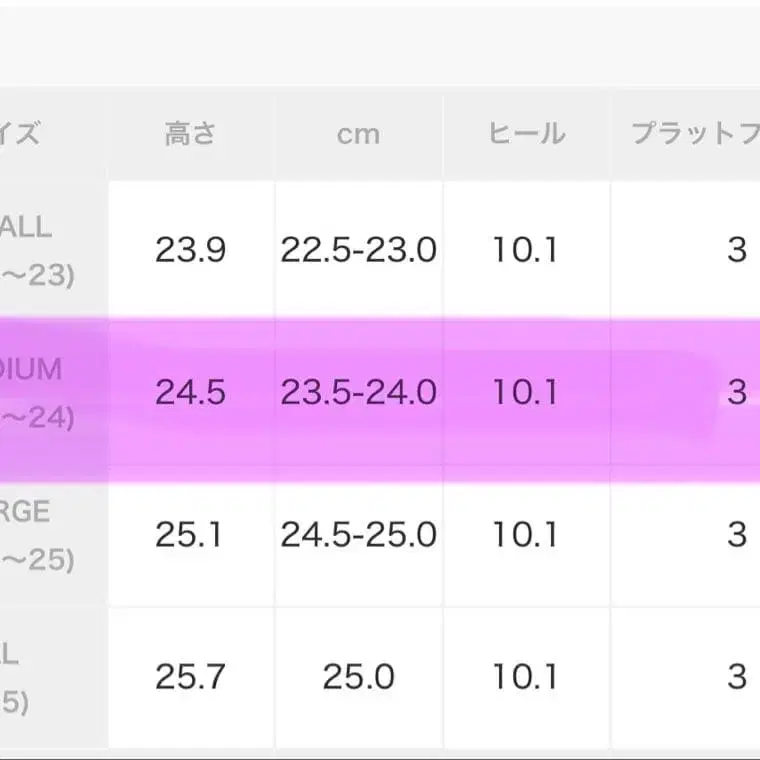Click the 10.1 heel value in LARGE row
The width and height of the screenshot is (760, 760).
coord(525,535)
